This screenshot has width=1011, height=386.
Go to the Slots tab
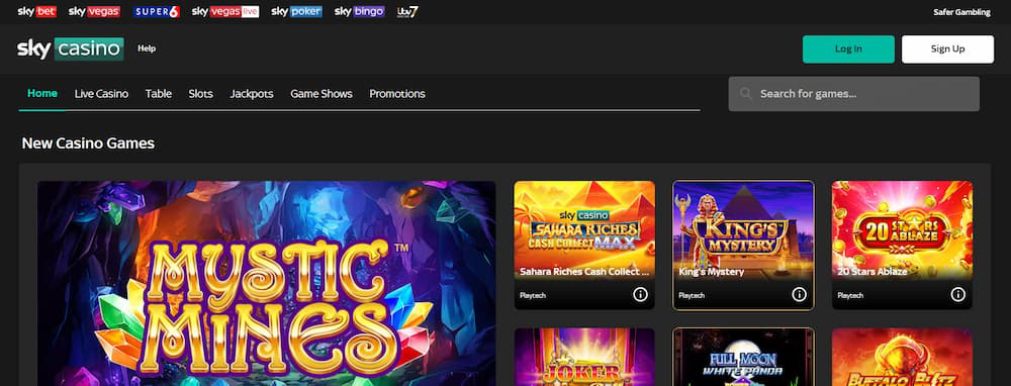(201, 93)
